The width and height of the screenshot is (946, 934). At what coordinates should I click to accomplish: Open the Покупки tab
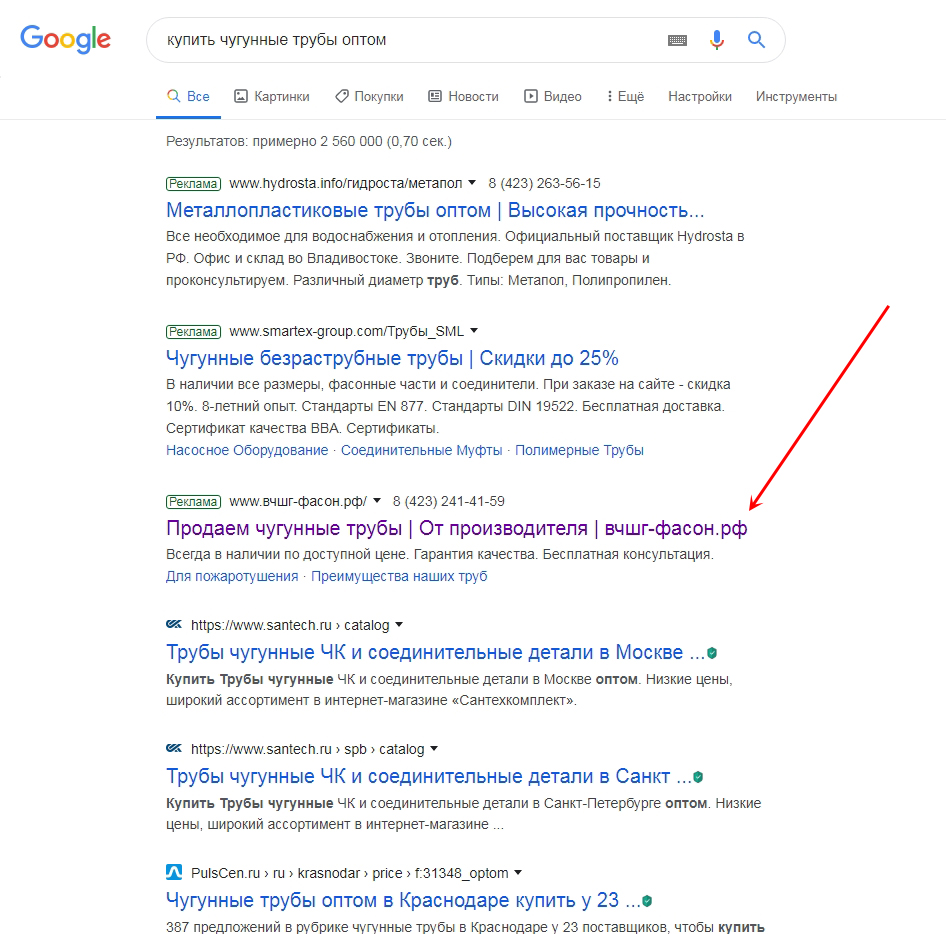coord(369,97)
